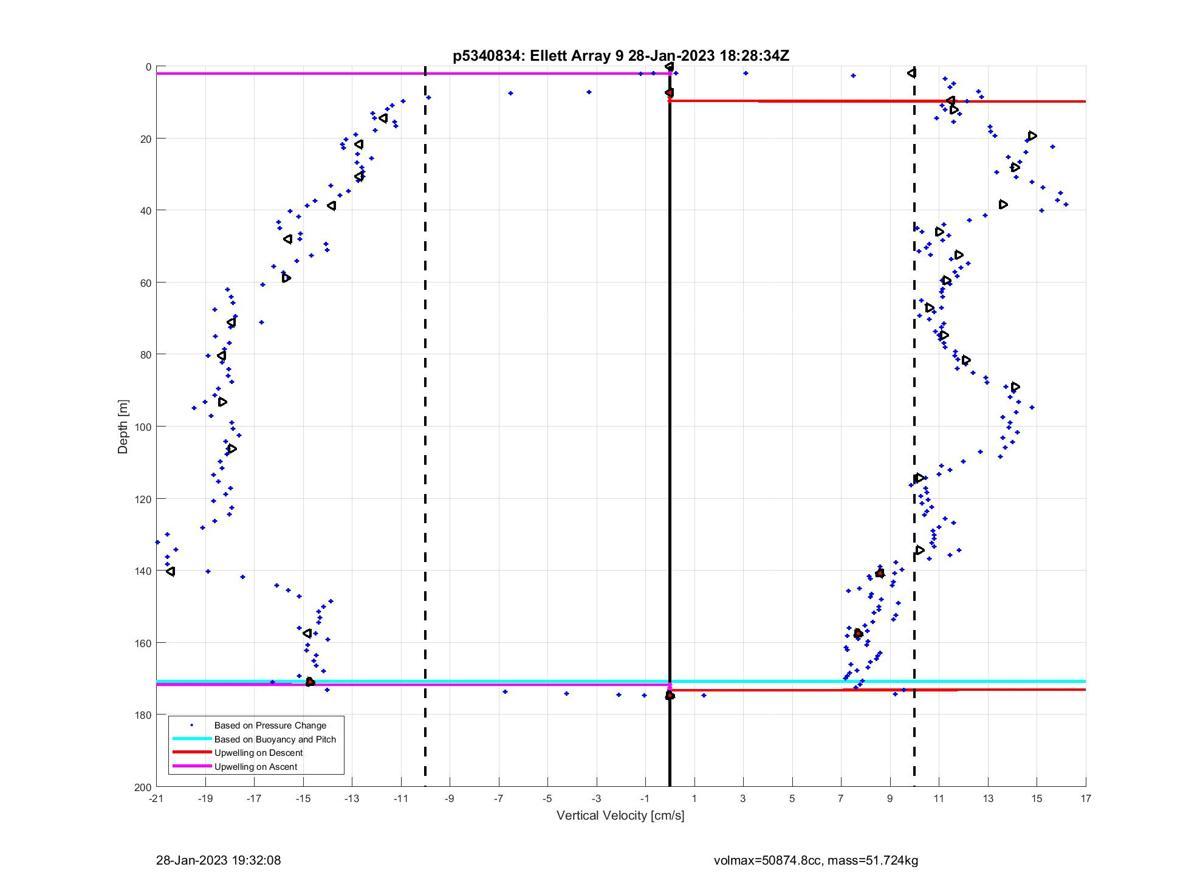1200x885 pixels.
Task: Click legend entry 'Based on Pressure Change'
Action: (x=270, y=725)
